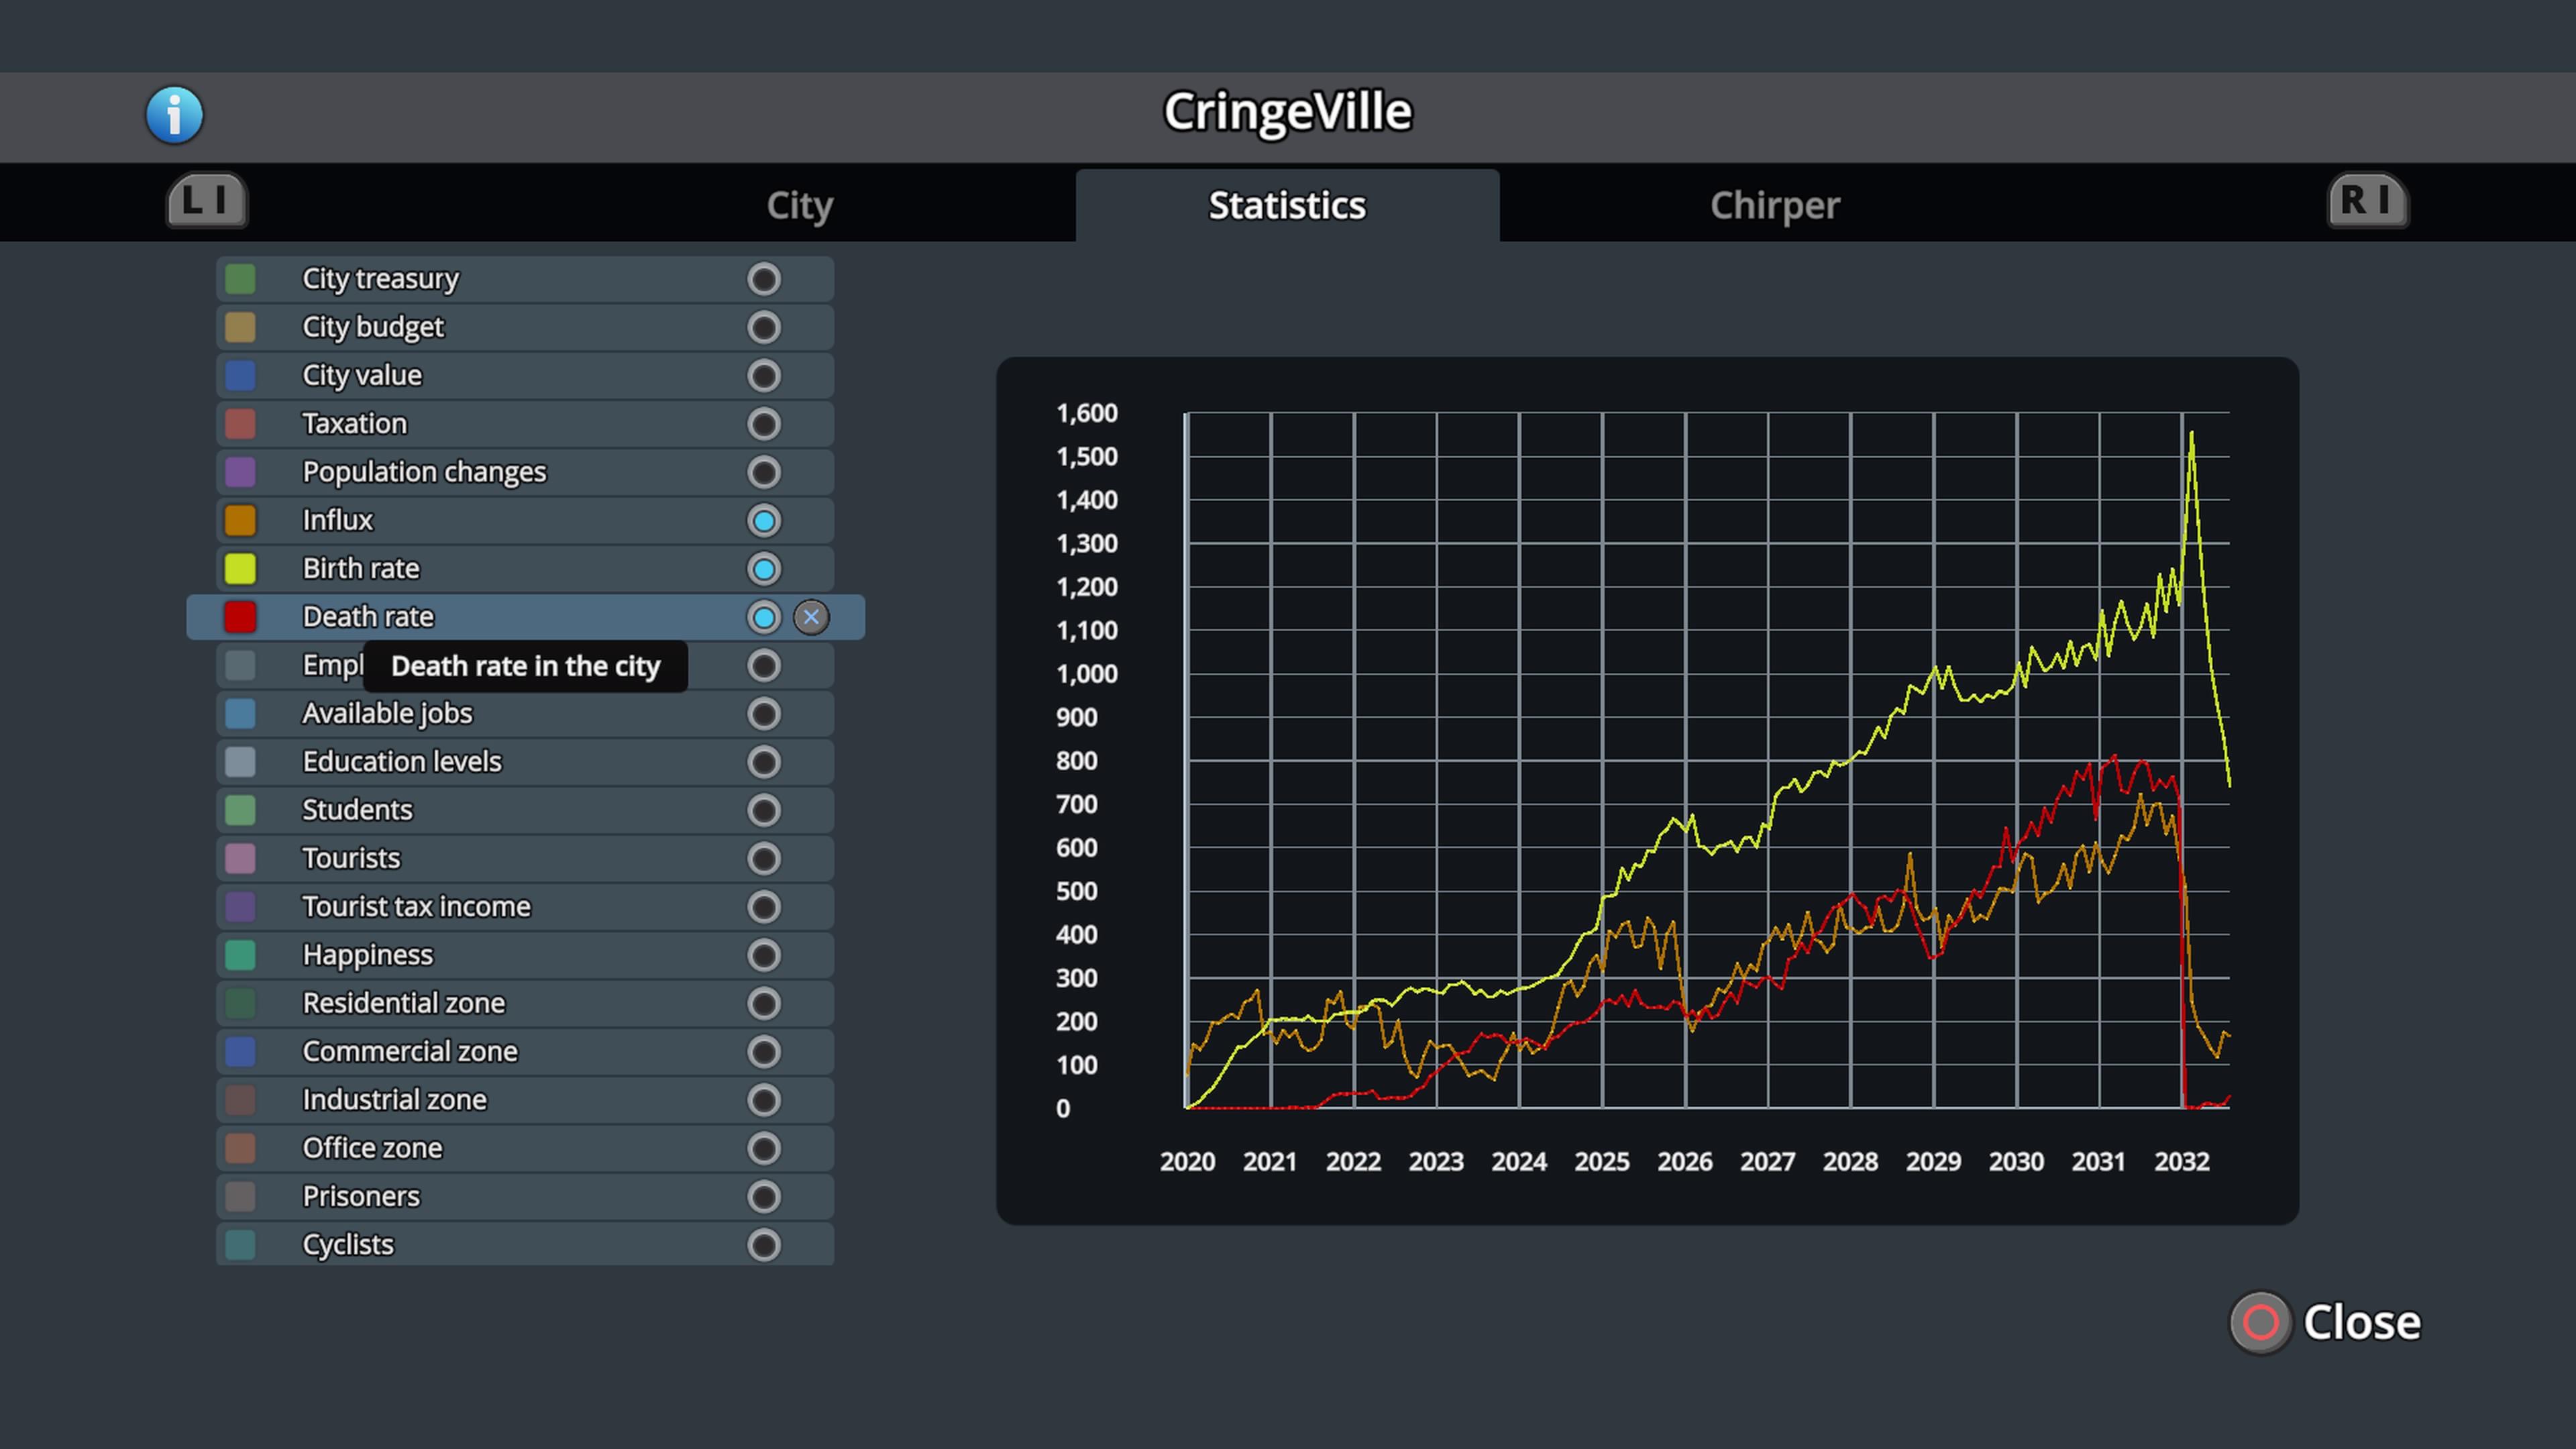The height and width of the screenshot is (1449, 2576).
Task: Select the Cyclists row in list
Action: point(348,1245)
